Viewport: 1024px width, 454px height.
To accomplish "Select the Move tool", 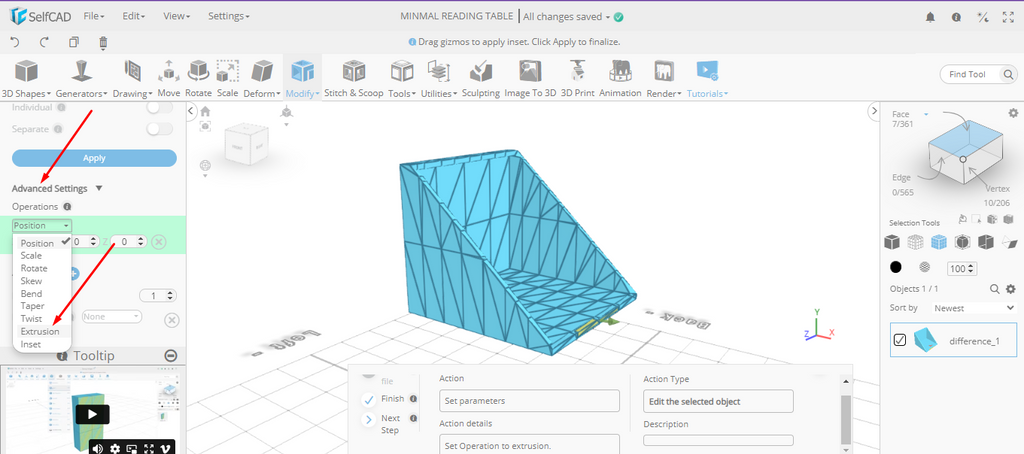I will pyautogui.click(x=168, y=78).
